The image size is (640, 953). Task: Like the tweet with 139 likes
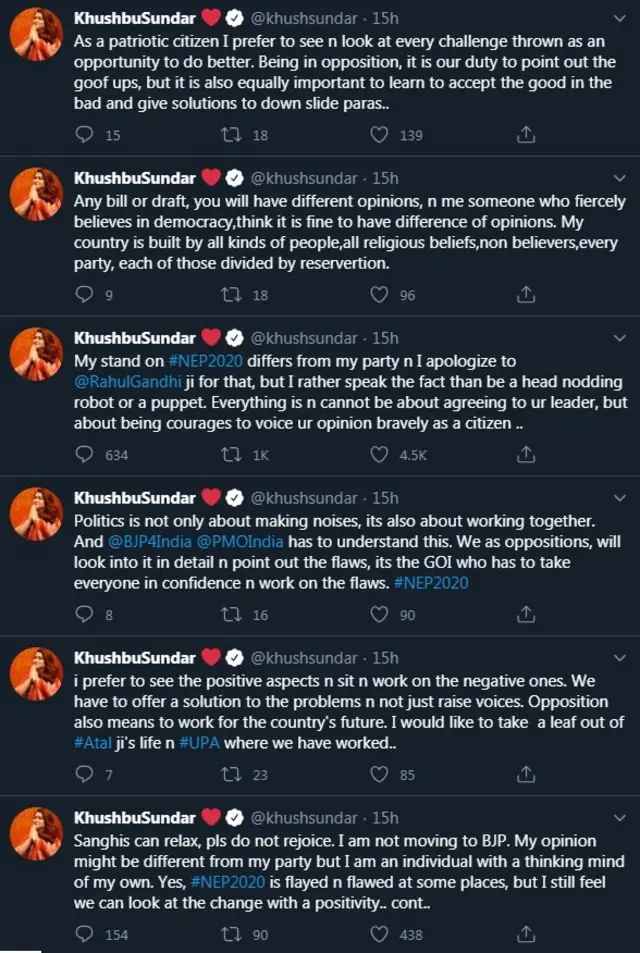[x=379, y=135]
